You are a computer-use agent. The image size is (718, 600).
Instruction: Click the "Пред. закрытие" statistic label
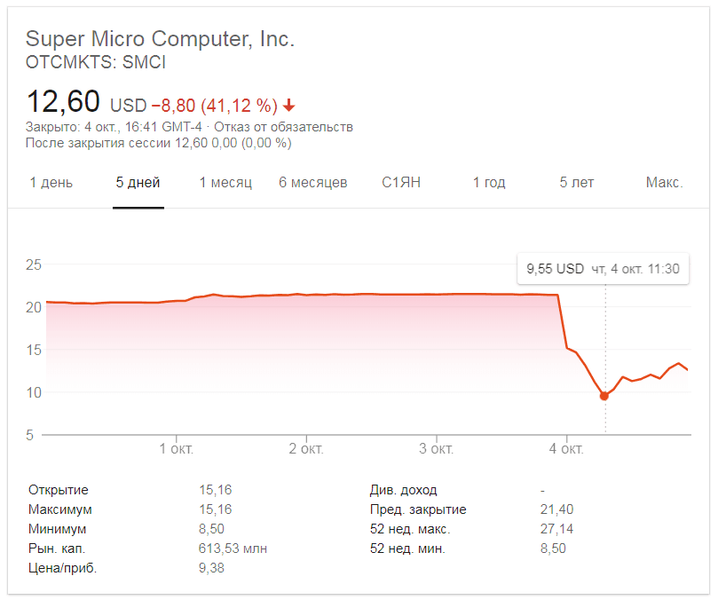417,509
